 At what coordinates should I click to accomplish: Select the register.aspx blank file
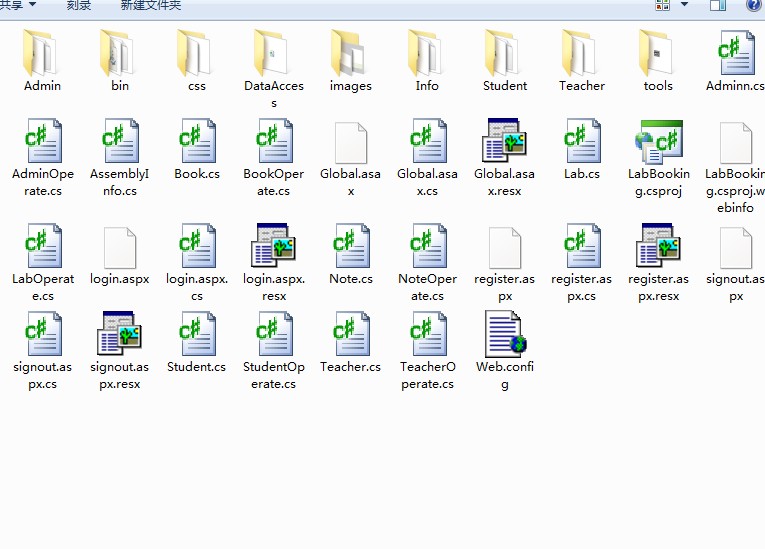(x=504, y=247)
